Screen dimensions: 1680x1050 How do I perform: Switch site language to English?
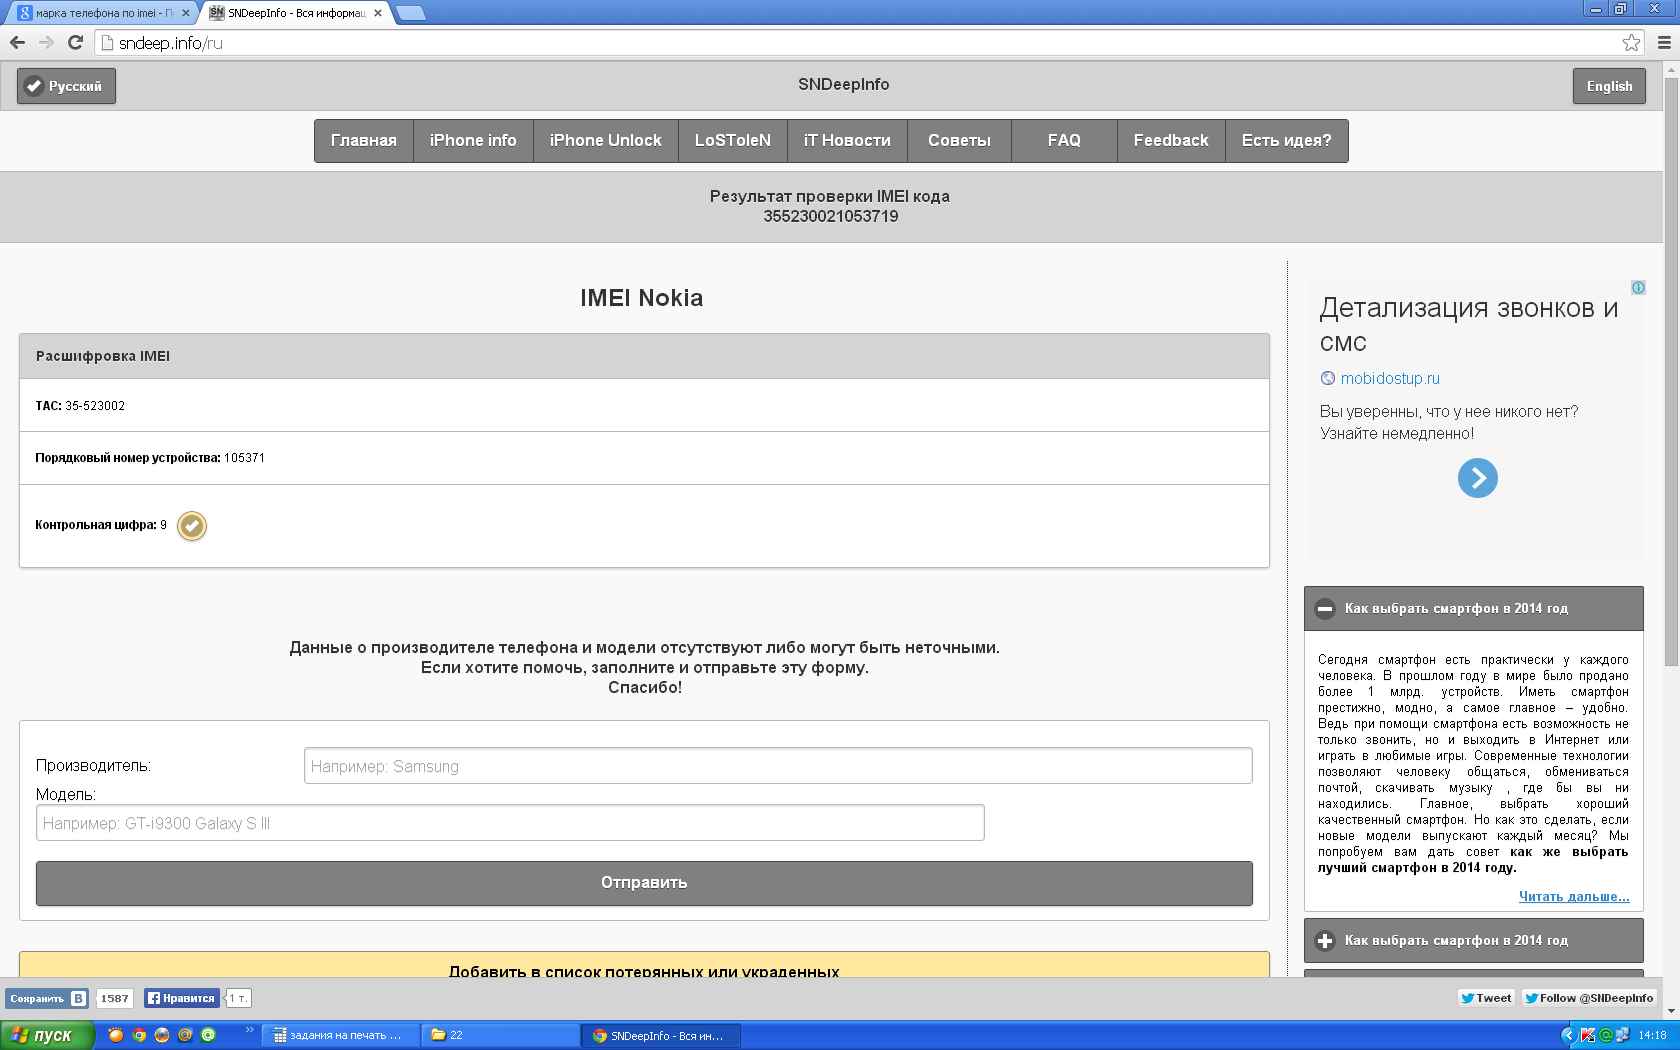(x=1608, y=86)
